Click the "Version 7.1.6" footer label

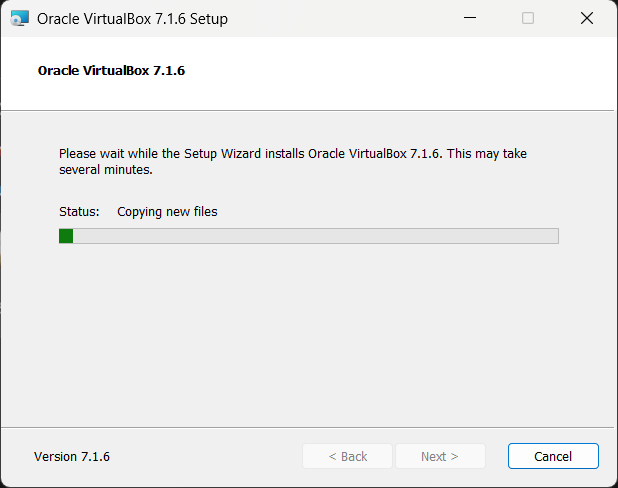[72, 456]
